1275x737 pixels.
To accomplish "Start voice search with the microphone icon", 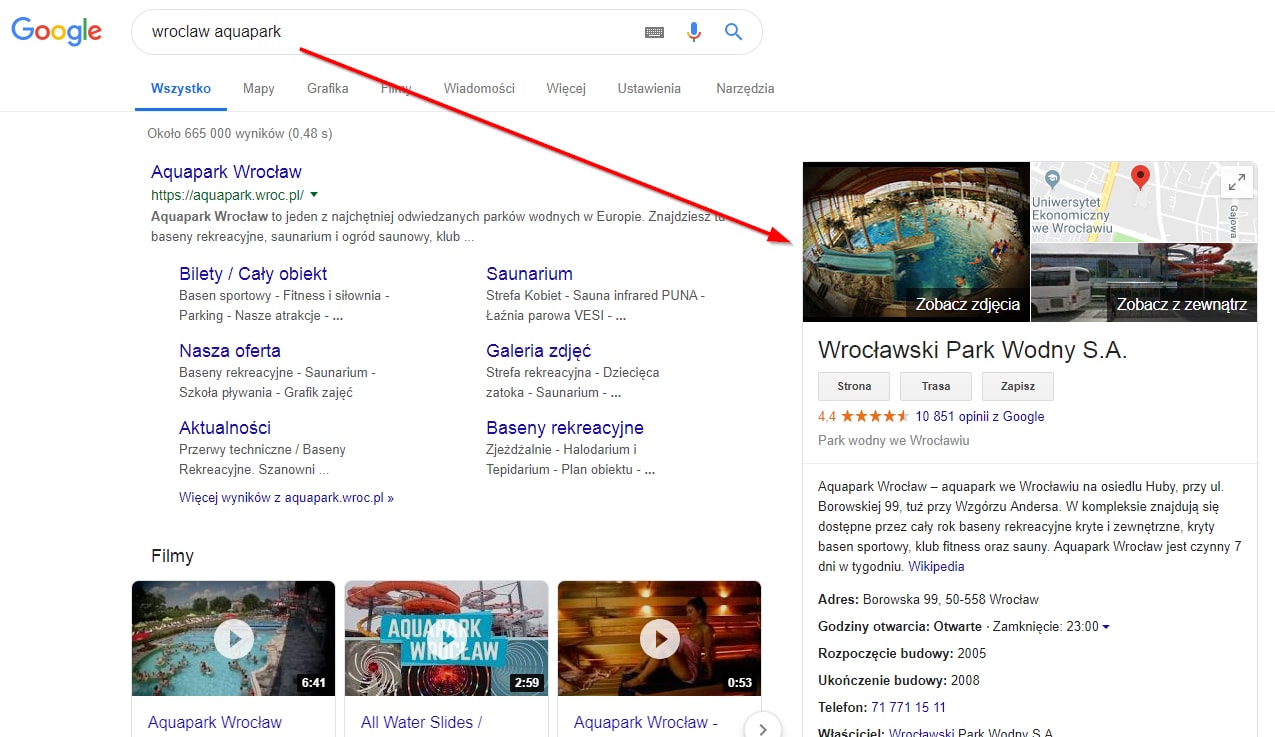I will pyautogui.click(x=694, y=32).
